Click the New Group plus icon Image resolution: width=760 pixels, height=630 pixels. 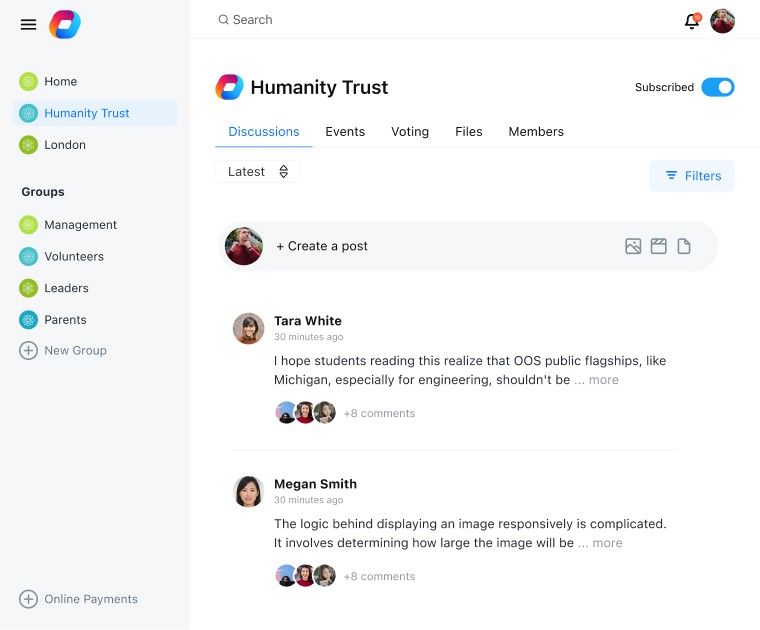point(28,350)
